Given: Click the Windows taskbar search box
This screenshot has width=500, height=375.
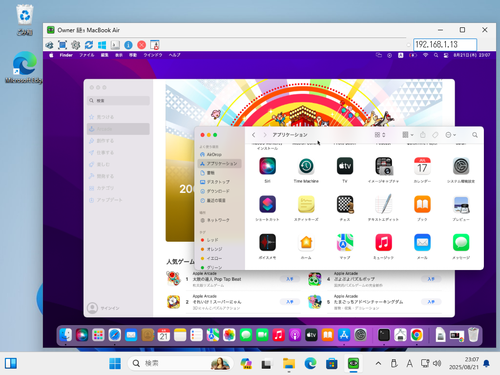Looking at the screenshot, I should pyautogui.click(x=180, y=363).
